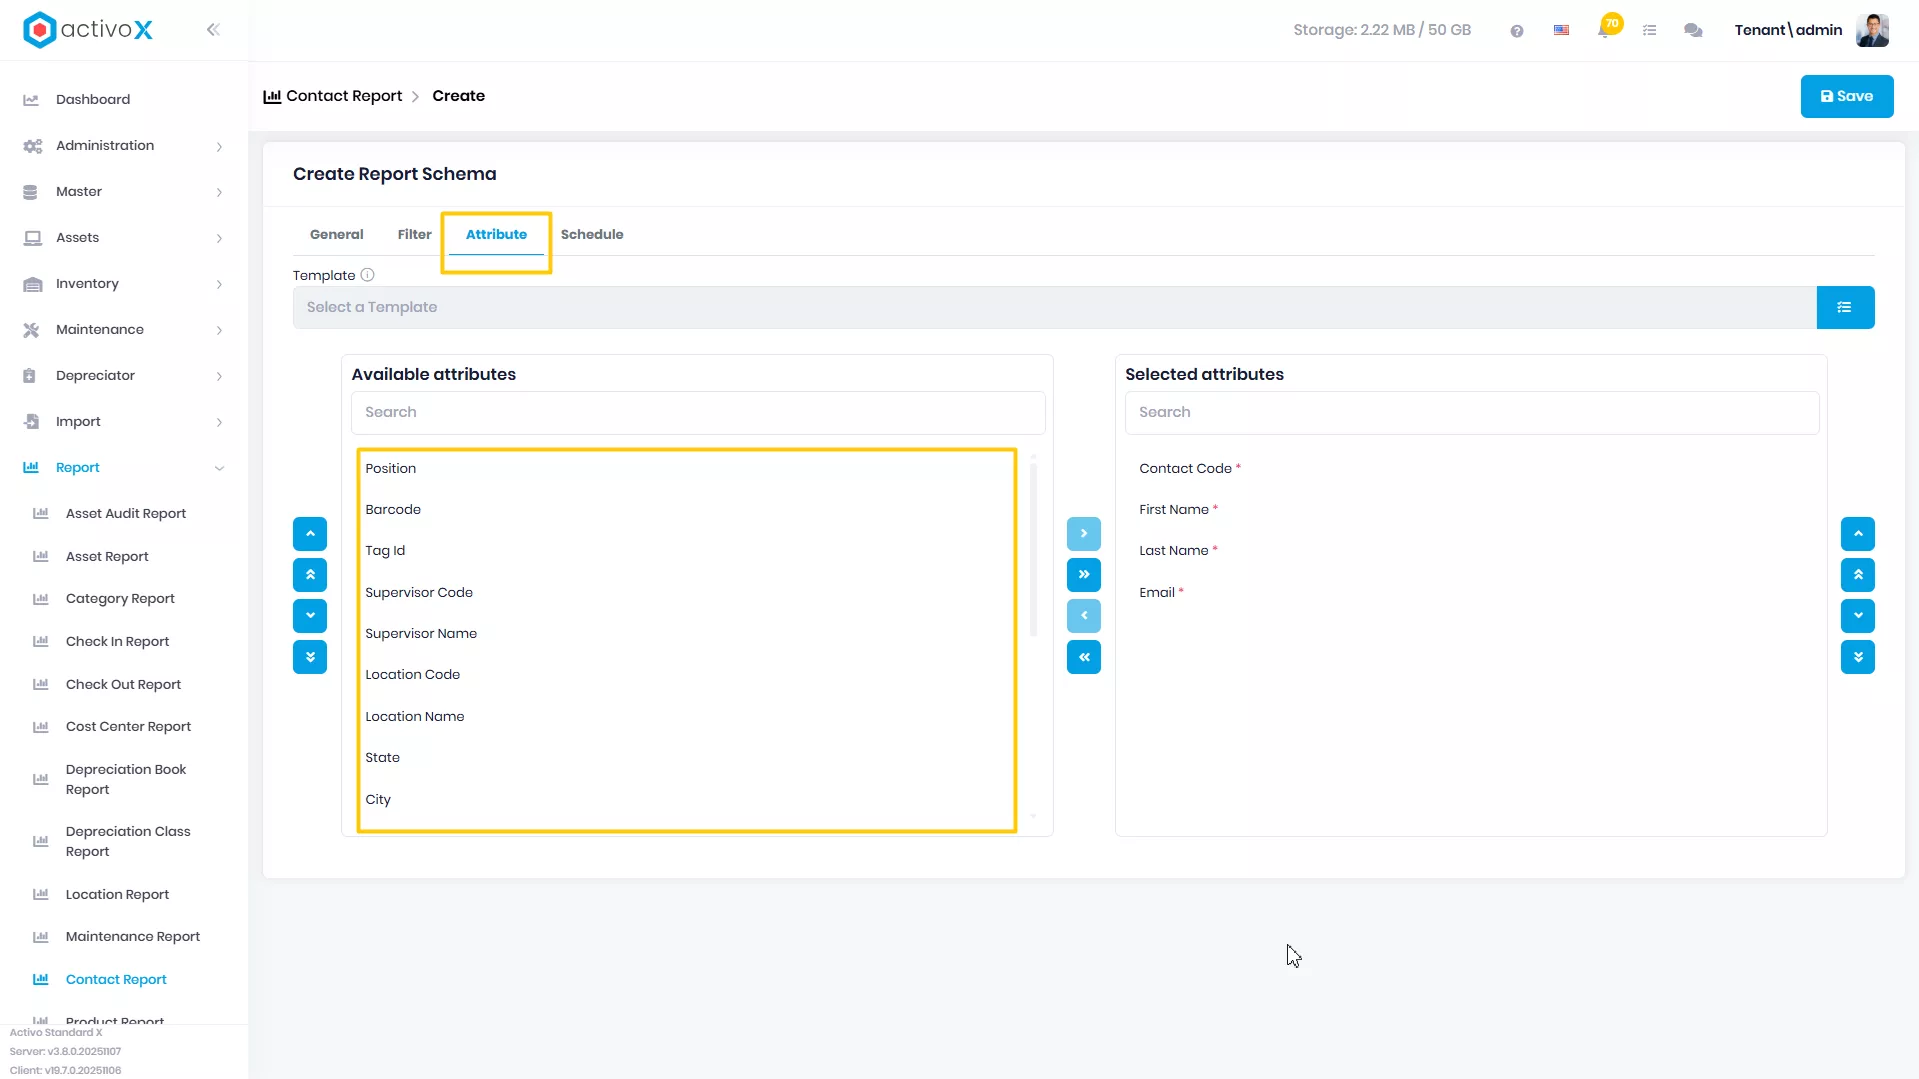
Task: Collapse the Report menu
Action: pyautogui.click(x=124, y=468)
